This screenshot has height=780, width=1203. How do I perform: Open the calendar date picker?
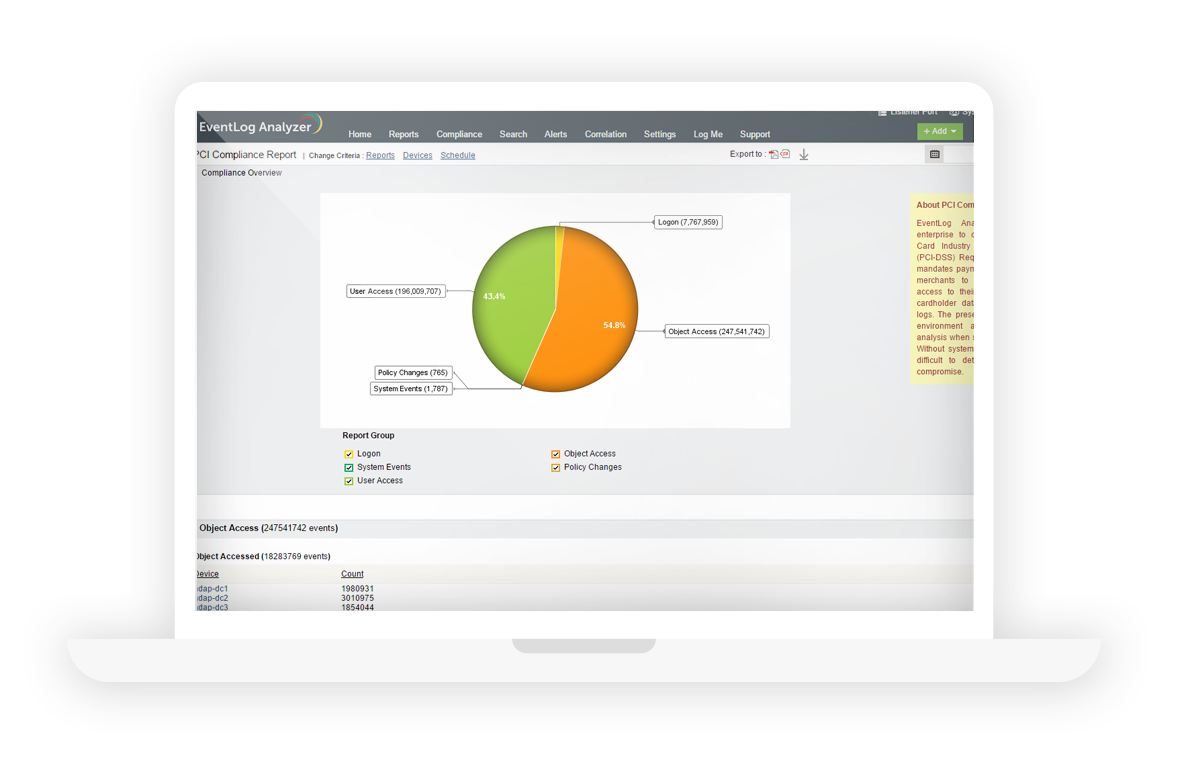pos(934,155)
